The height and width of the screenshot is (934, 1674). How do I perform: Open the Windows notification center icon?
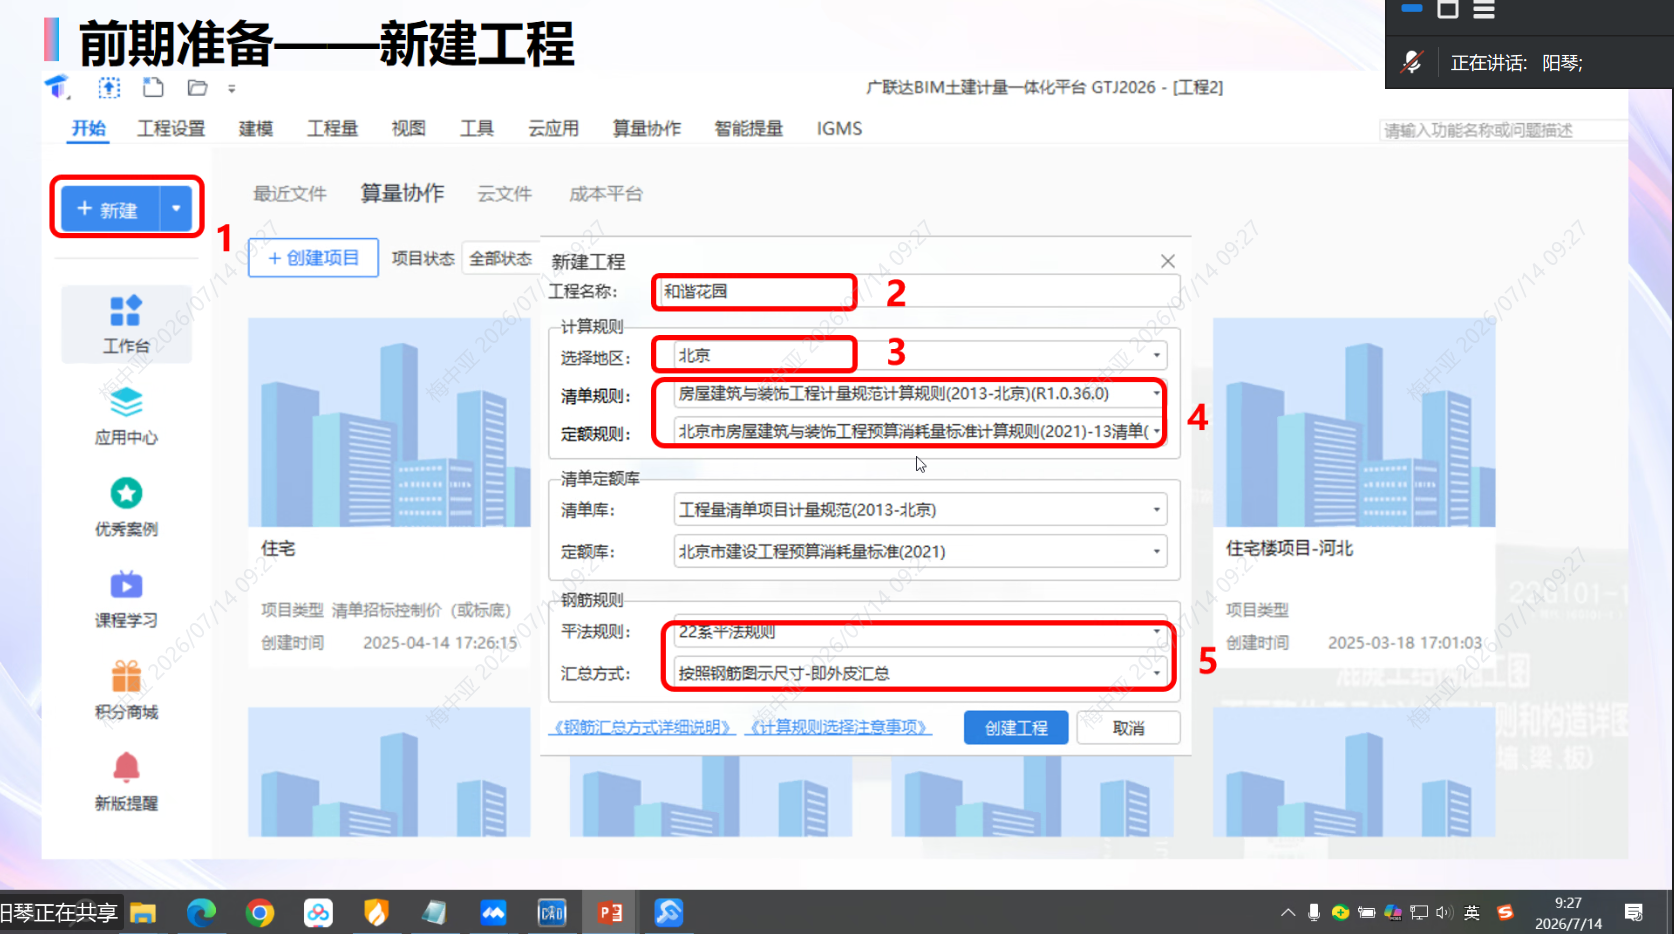point(1634,912)
